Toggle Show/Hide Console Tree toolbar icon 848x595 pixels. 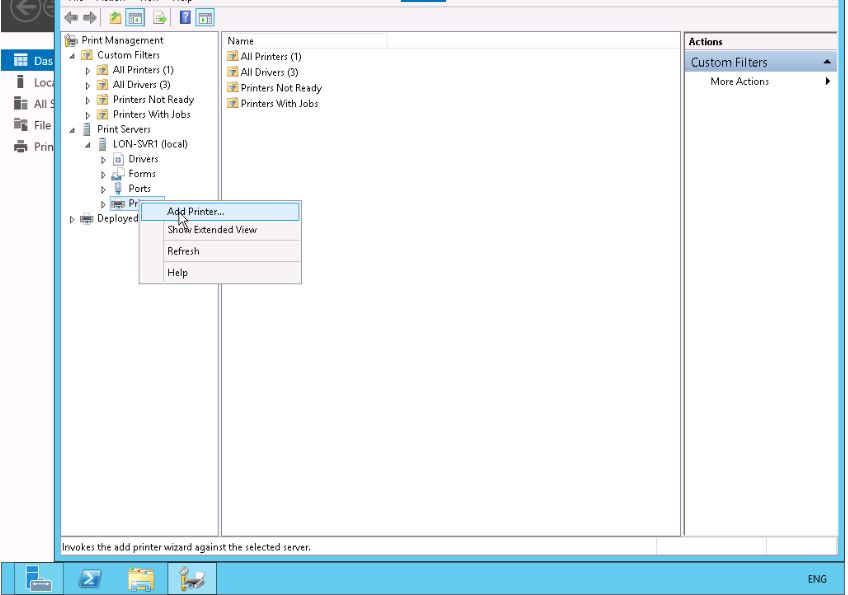coord(135,18)
